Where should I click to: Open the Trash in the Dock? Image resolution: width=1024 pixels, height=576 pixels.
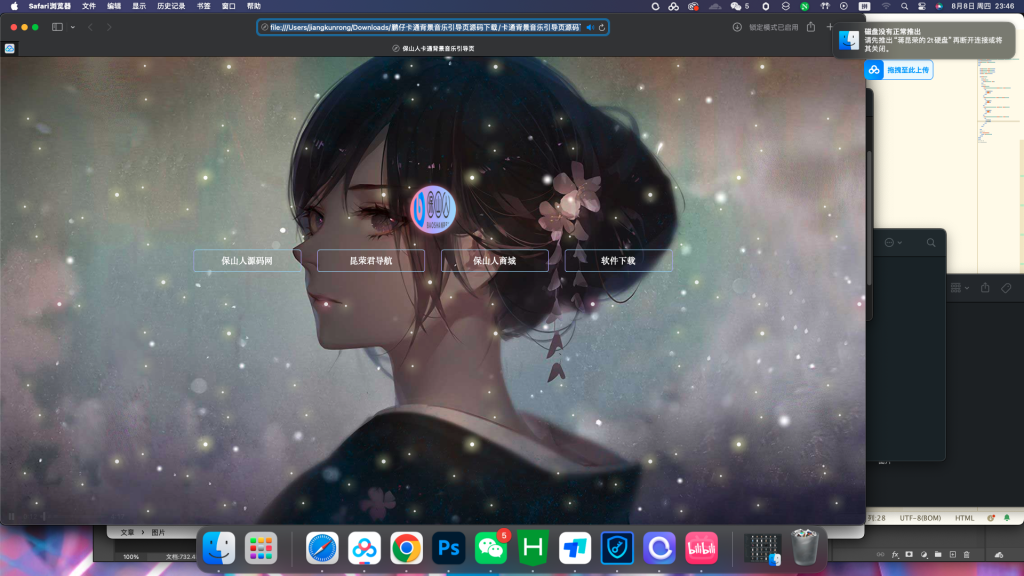coord(805,547)
